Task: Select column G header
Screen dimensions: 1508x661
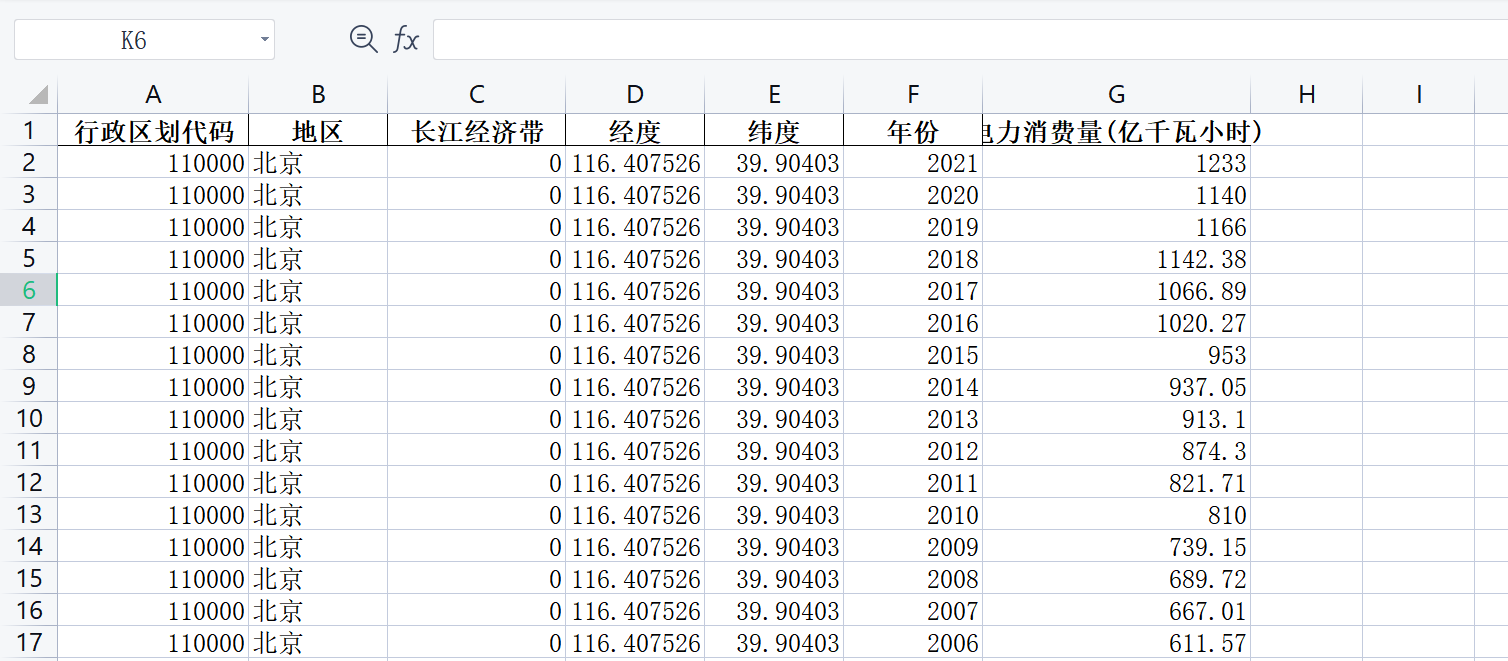Action: 1117,95
